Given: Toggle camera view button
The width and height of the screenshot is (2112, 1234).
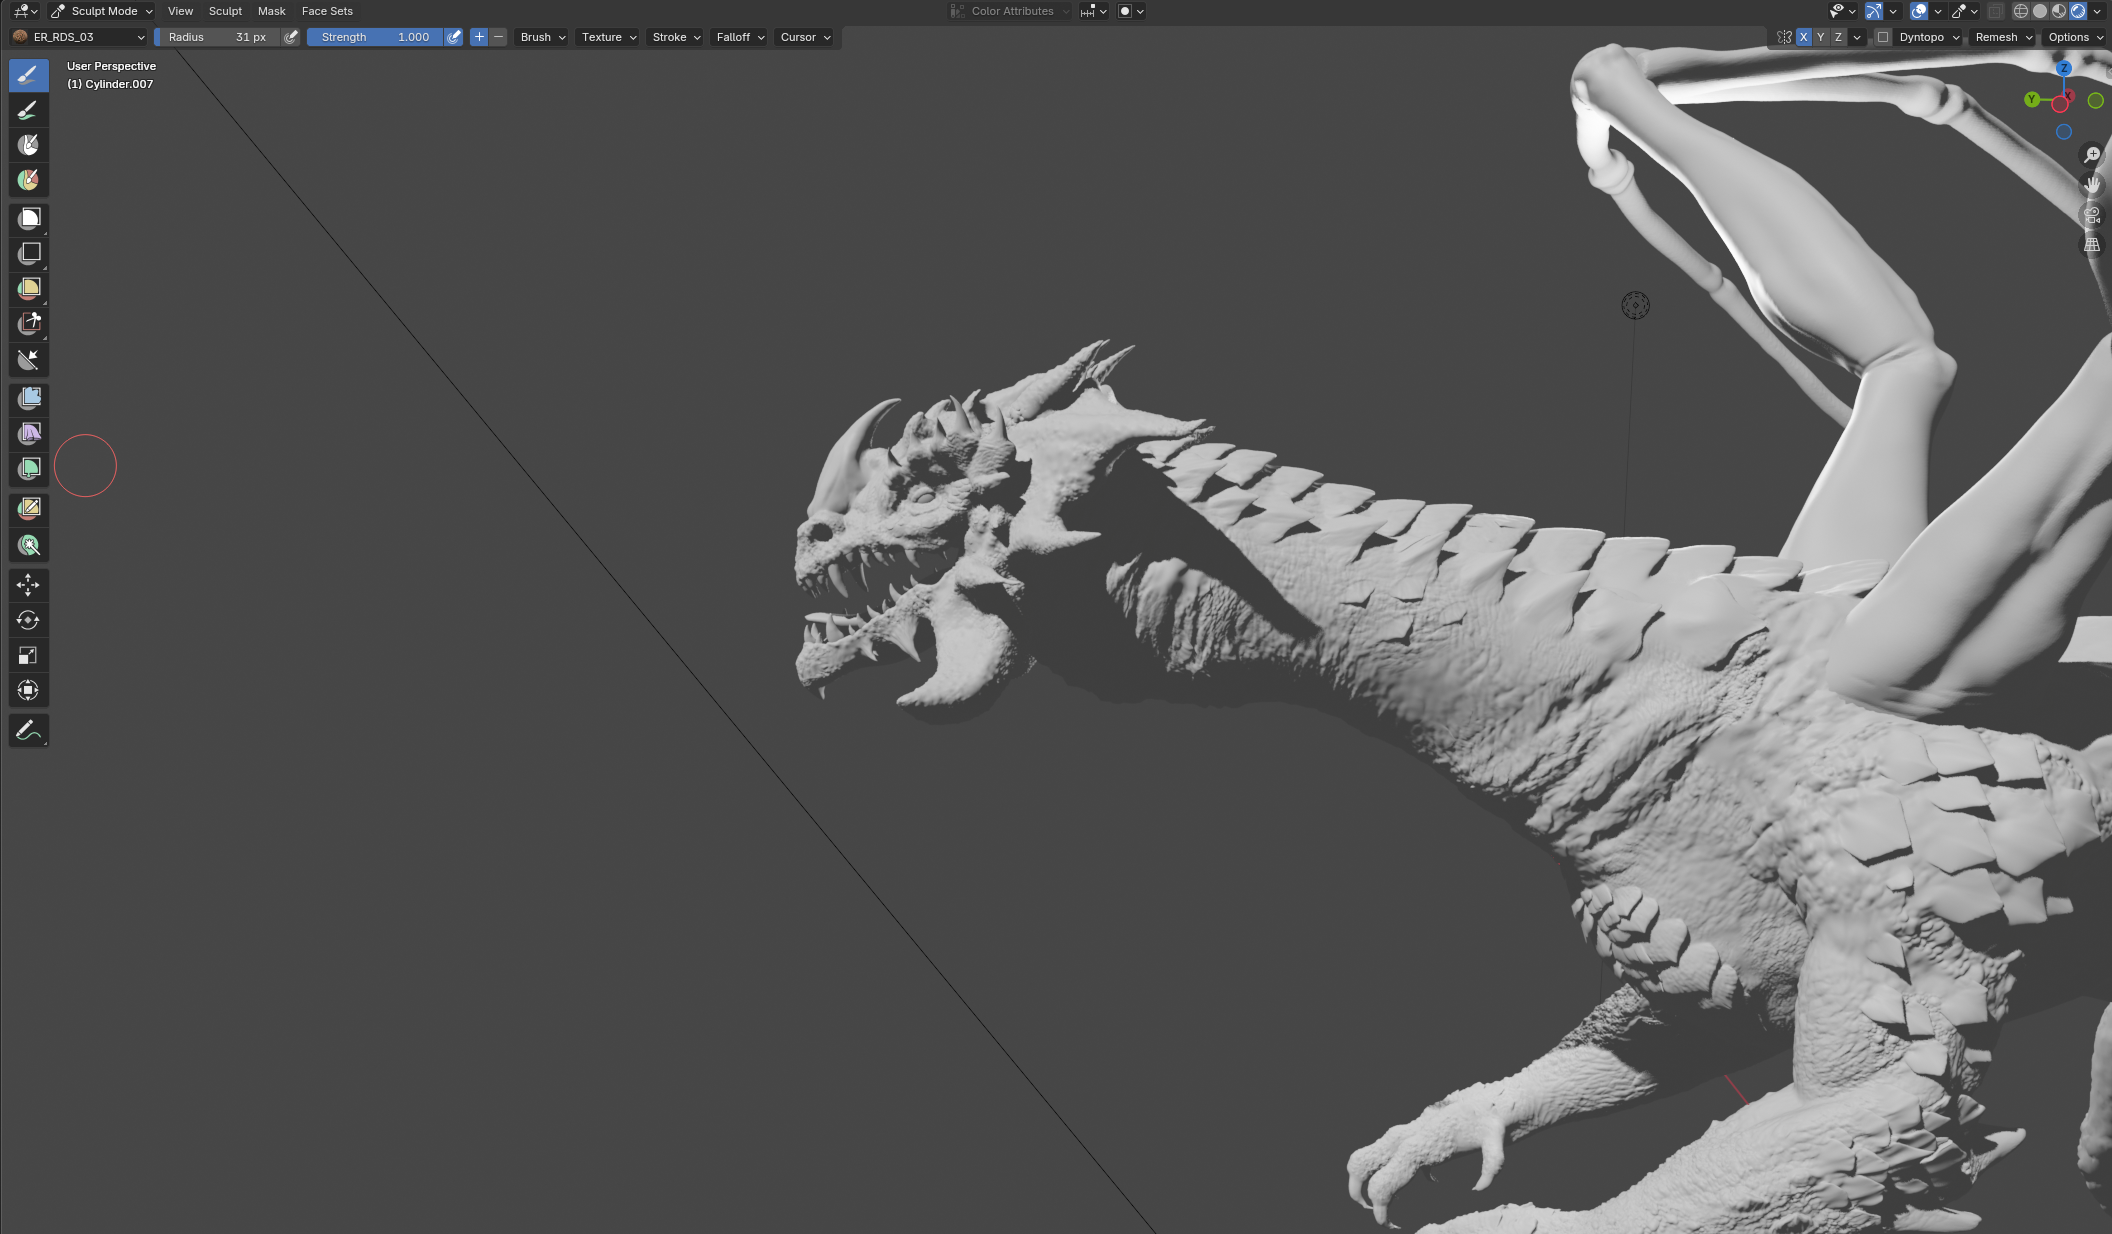Looking at the screenshot, I should pyautogui.click(x=2091, y=215).
